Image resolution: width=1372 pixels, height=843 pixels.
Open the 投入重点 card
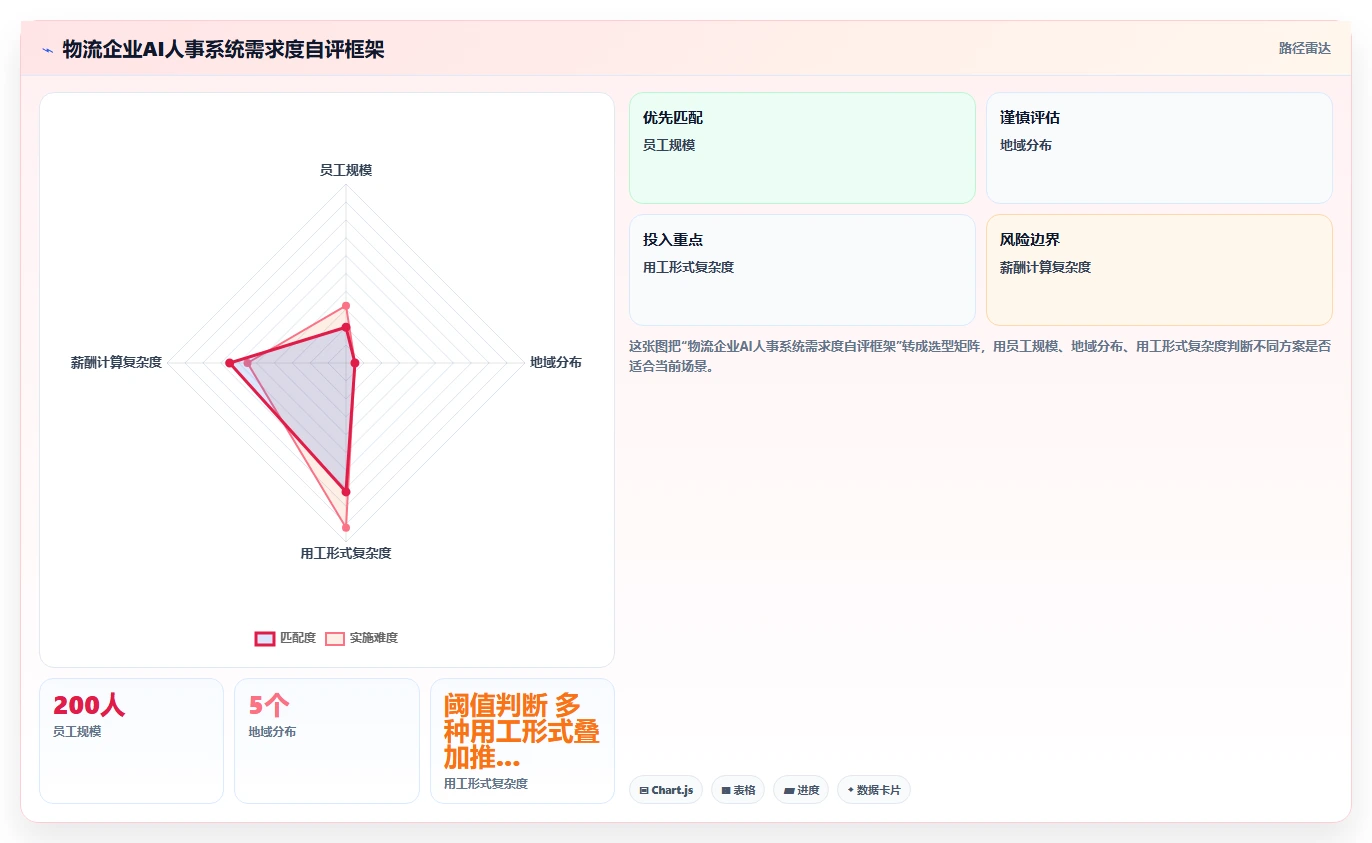(802, 270)
